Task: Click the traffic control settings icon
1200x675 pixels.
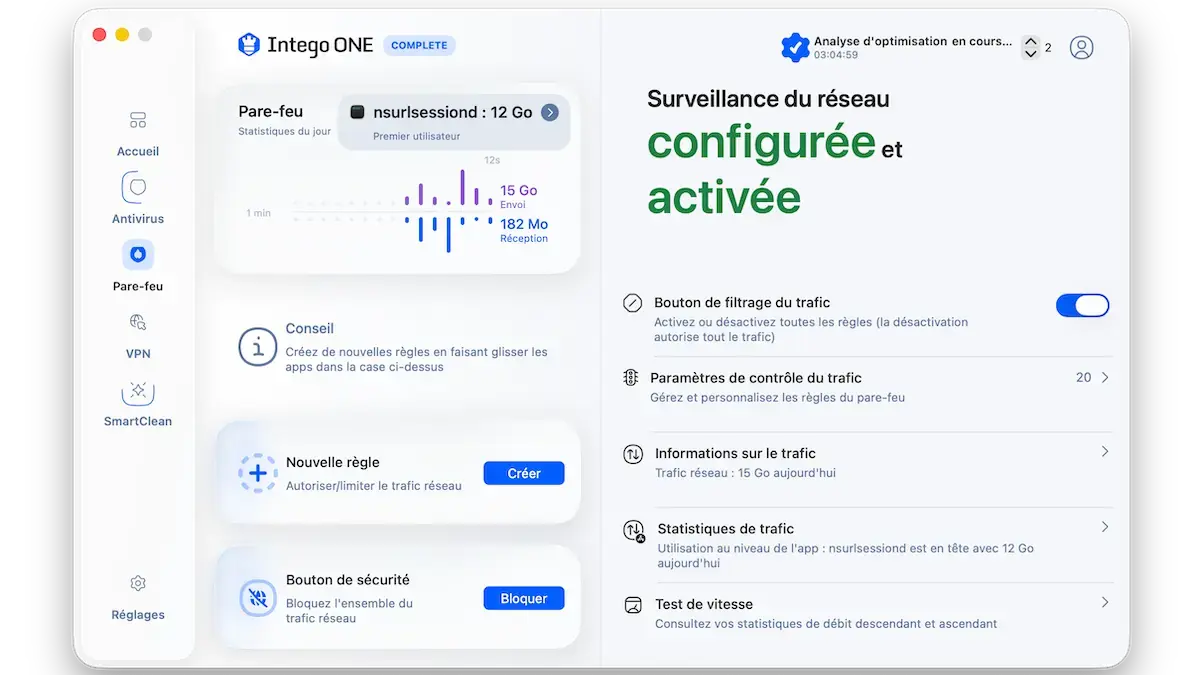Action: (x=631, y=378)
